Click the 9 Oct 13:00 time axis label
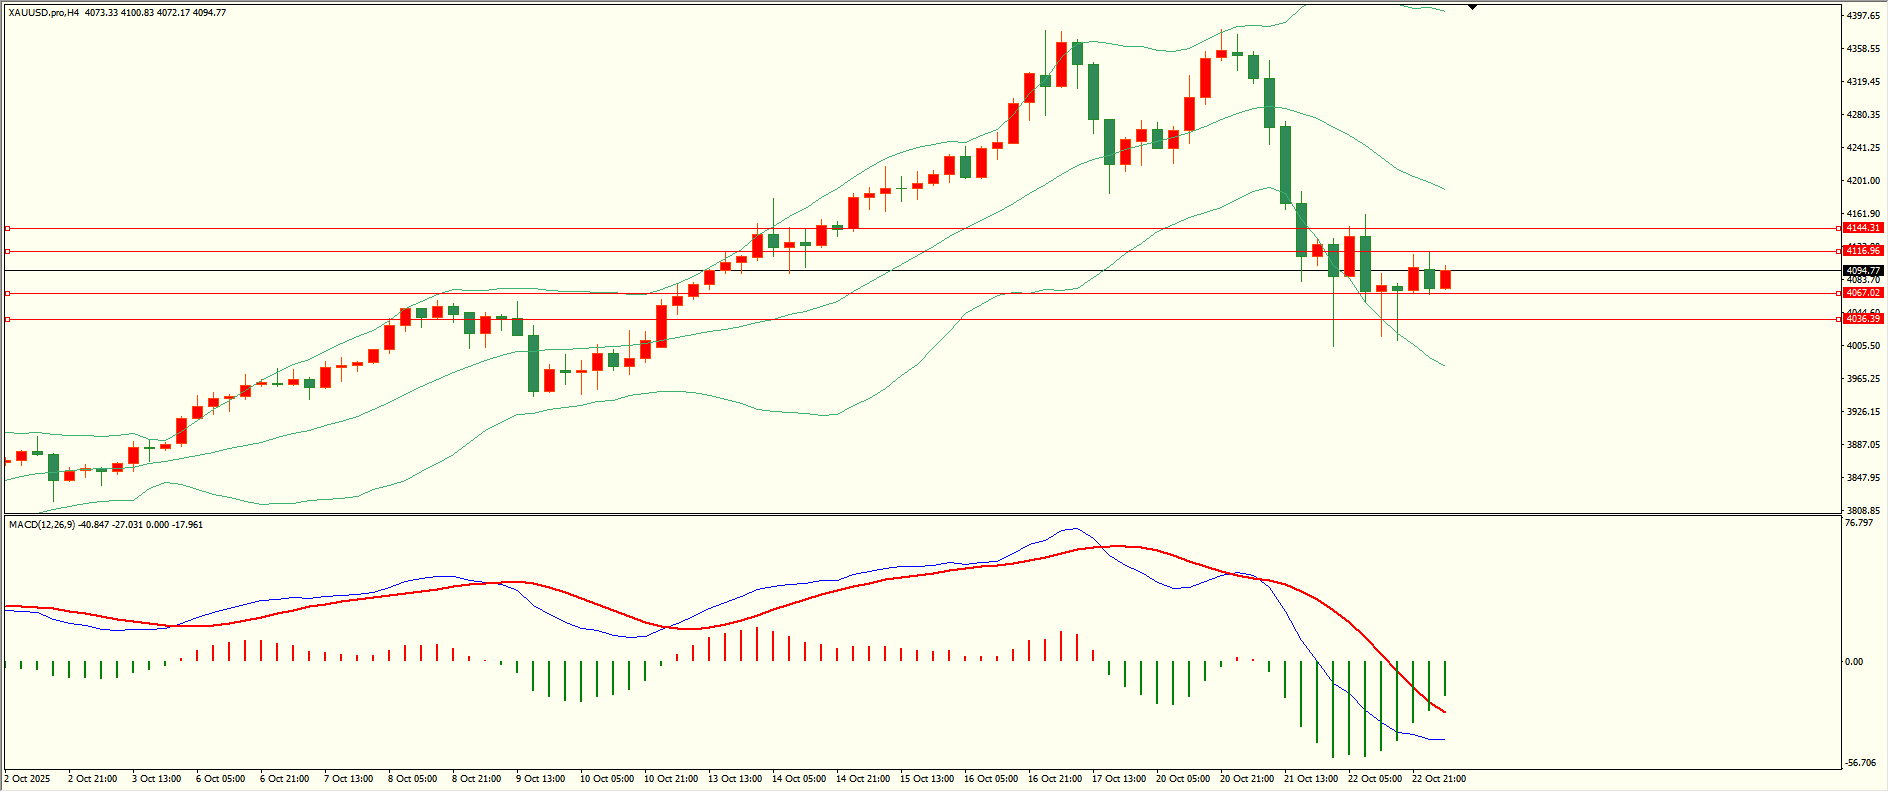The height and width of the screenshot is (792, 1889). coord(540,778)
